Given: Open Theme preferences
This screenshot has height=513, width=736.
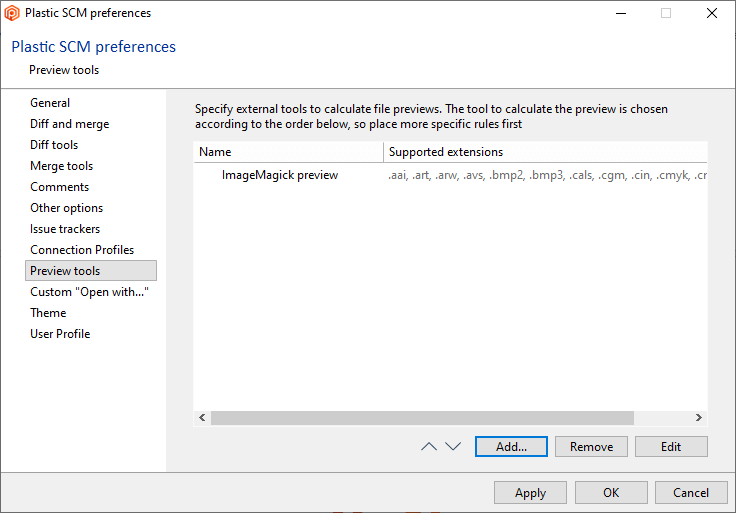Looking at the screenshot, I should [48, 313].
